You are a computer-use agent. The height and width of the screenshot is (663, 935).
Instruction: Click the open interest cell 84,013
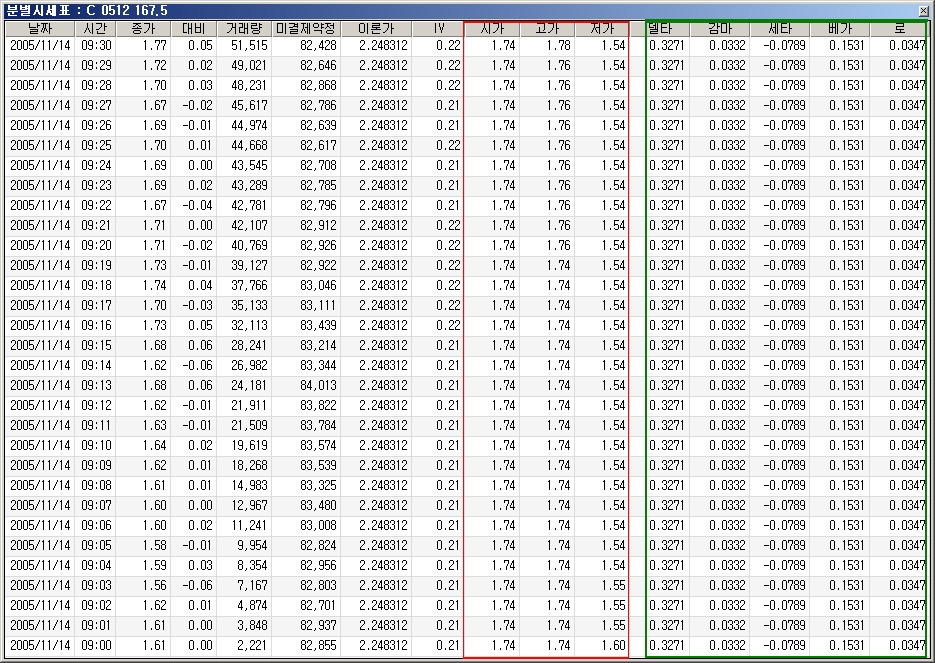tap(306, 385)
